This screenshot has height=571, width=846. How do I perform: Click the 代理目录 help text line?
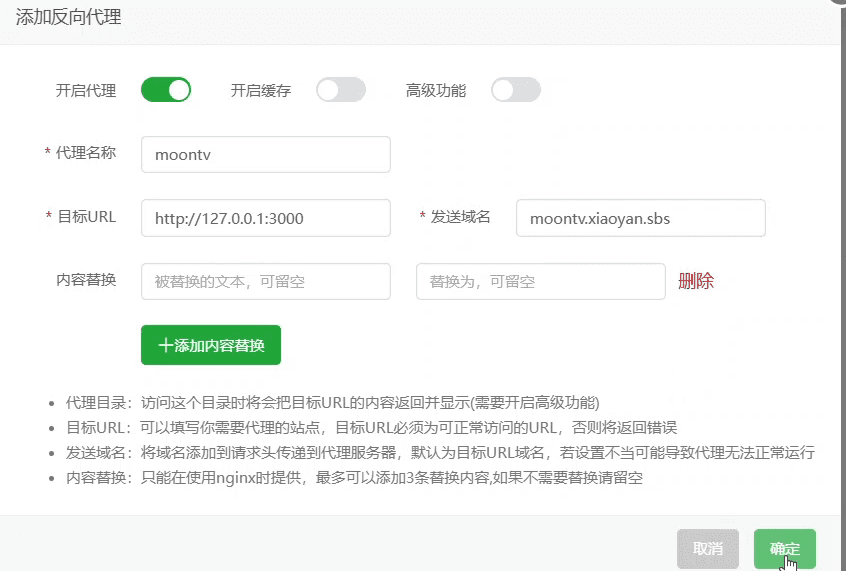pyautogui.click(x=332, y=403)
